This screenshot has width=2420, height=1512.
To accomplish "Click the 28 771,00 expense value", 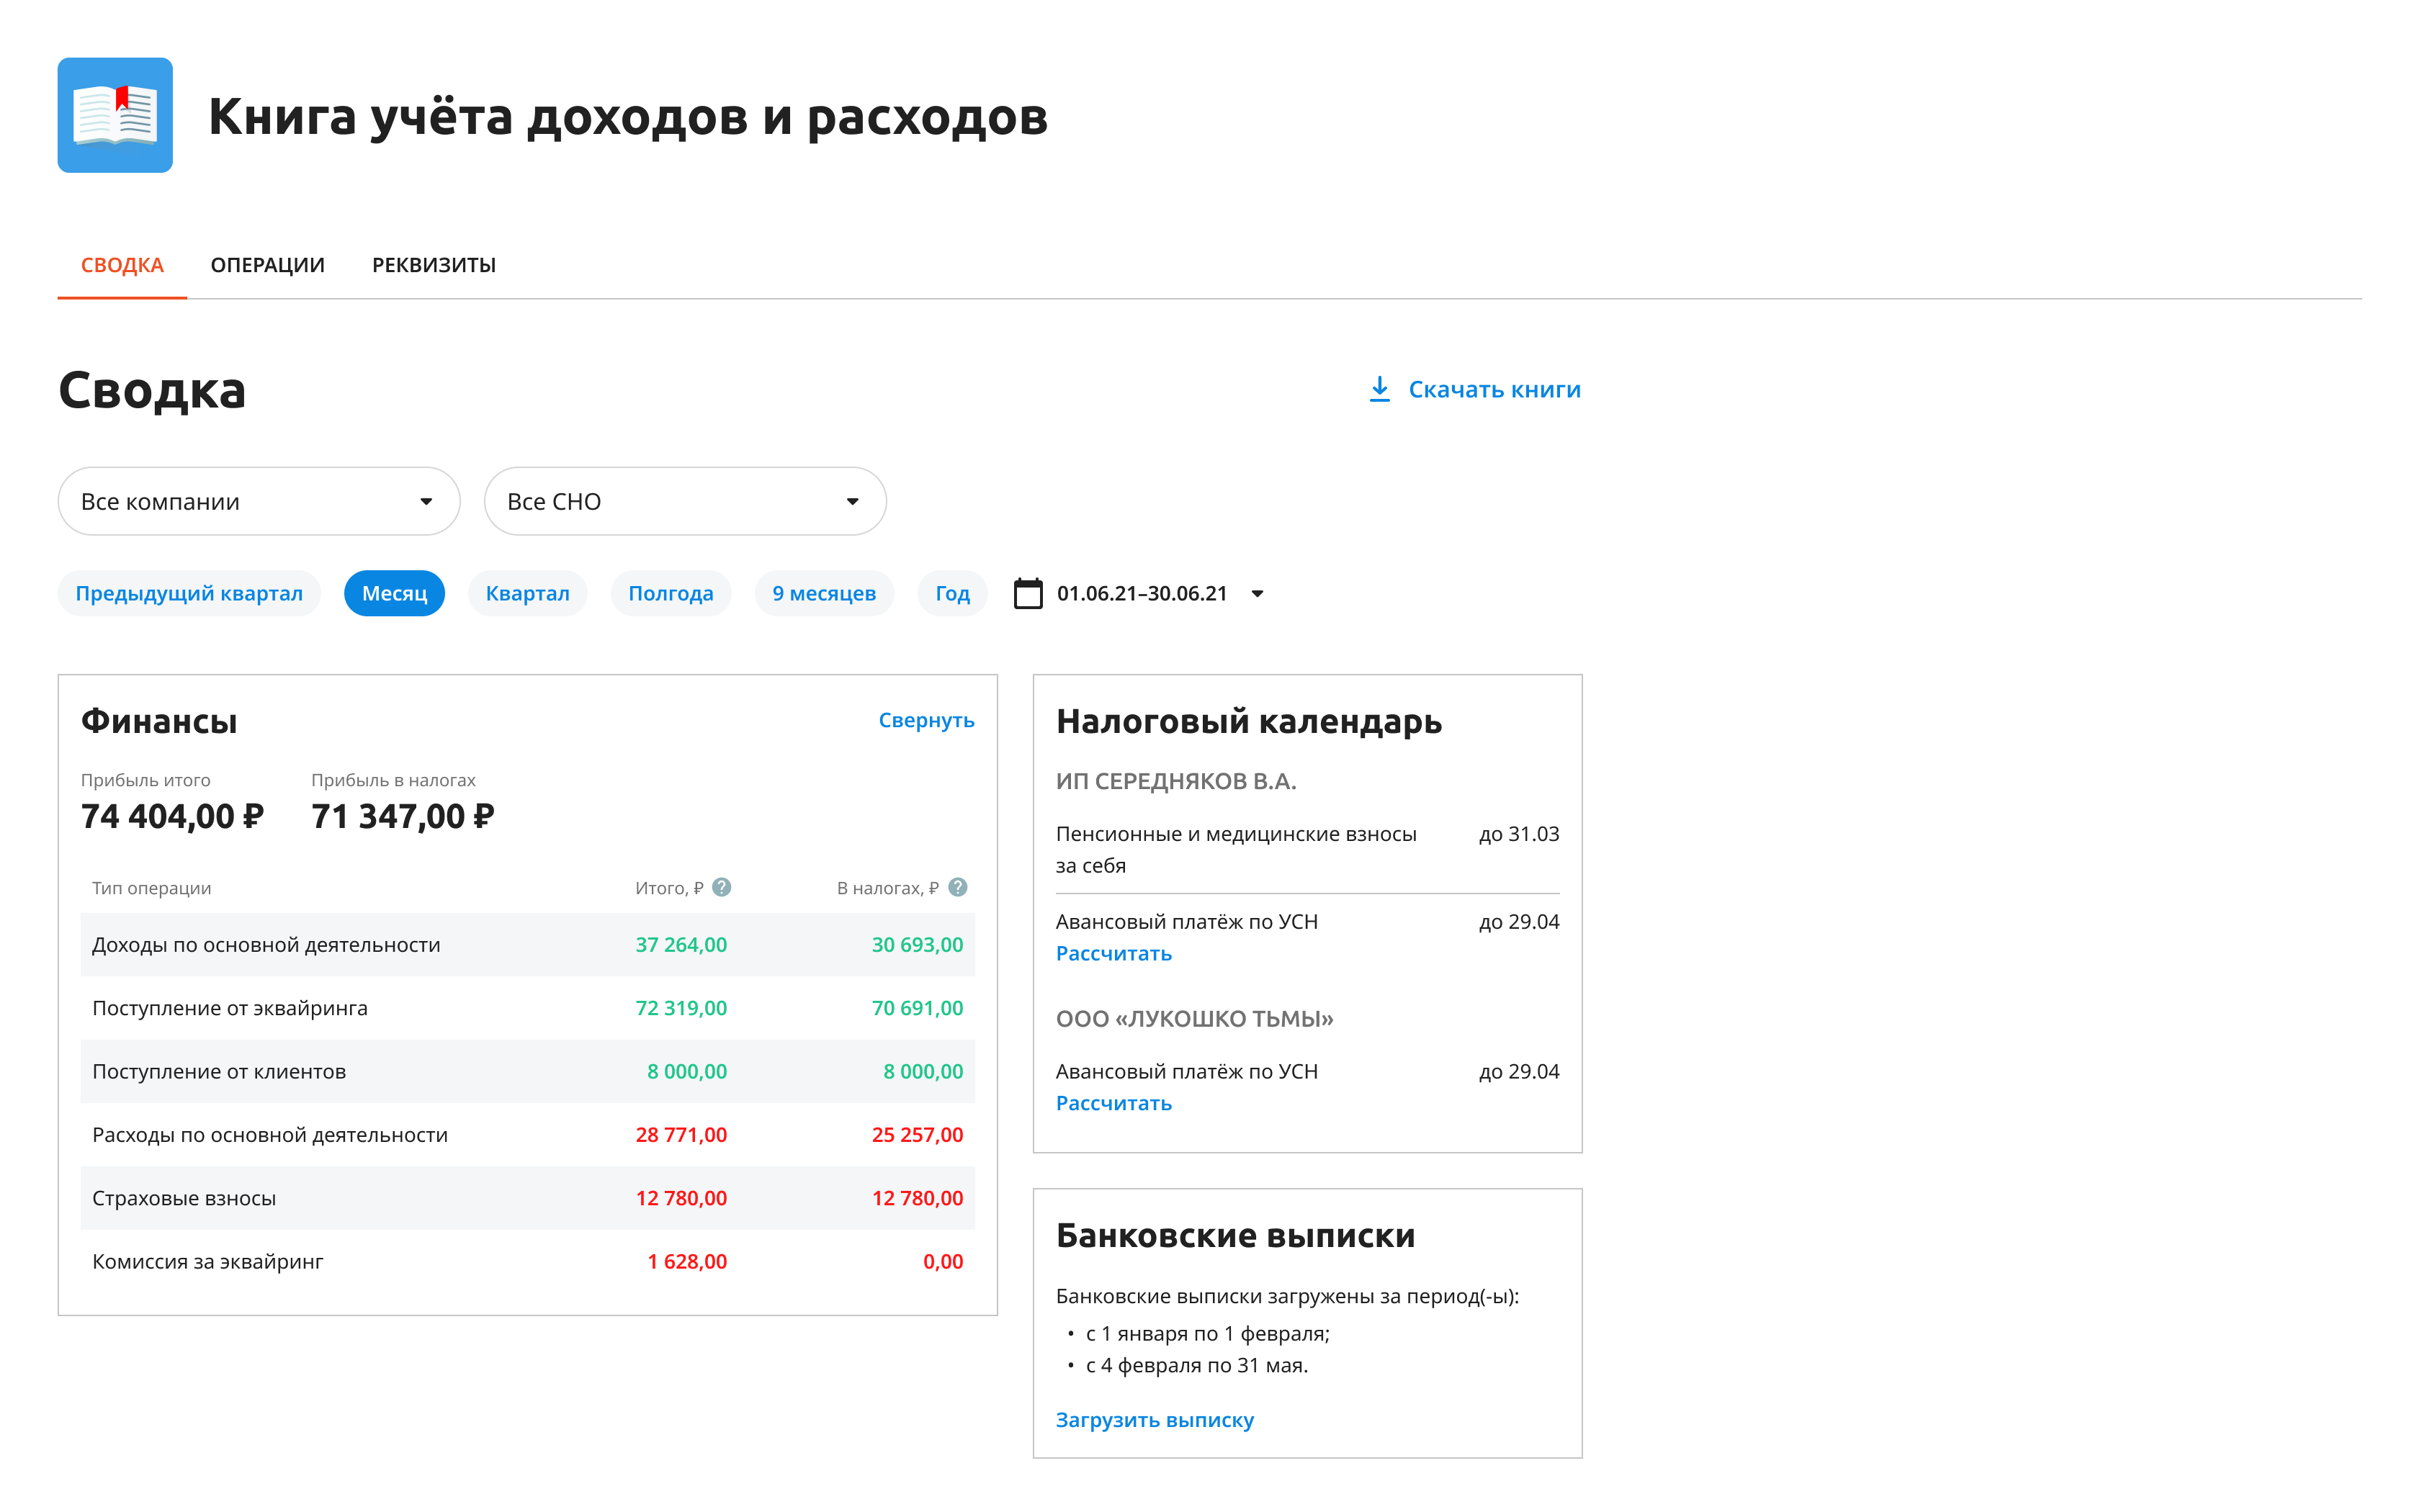I will pos(681,1135).
